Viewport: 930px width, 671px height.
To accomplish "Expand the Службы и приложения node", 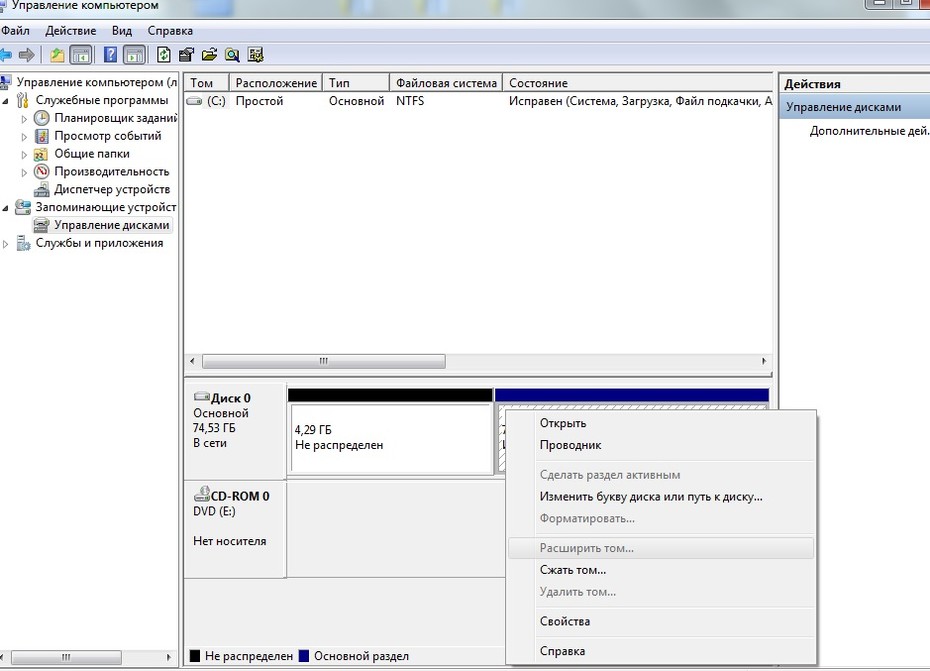I will (x=5, y=243).
